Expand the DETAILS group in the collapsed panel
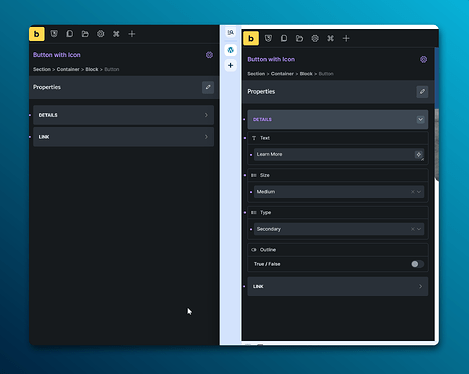The width and height of the screenshot is (469, 374). (124, 115)
